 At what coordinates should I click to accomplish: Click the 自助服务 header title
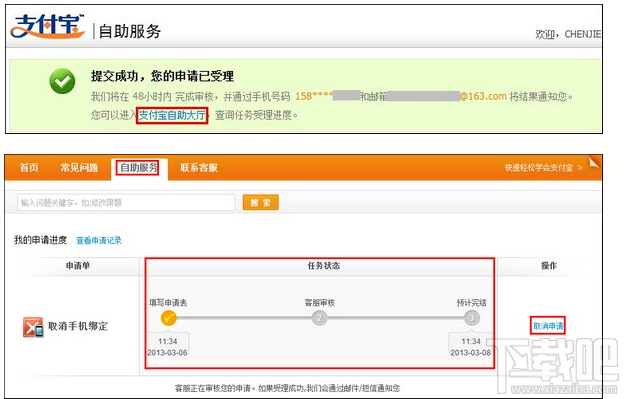click(129, 31)
